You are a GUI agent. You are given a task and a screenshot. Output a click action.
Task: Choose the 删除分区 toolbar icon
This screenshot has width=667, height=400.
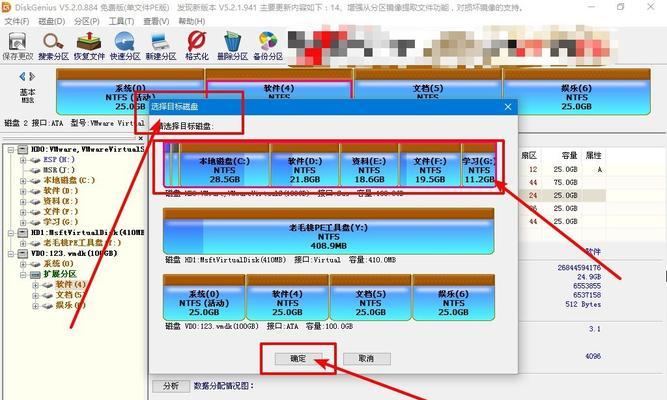pyautogui.click(x=232, y=46)
